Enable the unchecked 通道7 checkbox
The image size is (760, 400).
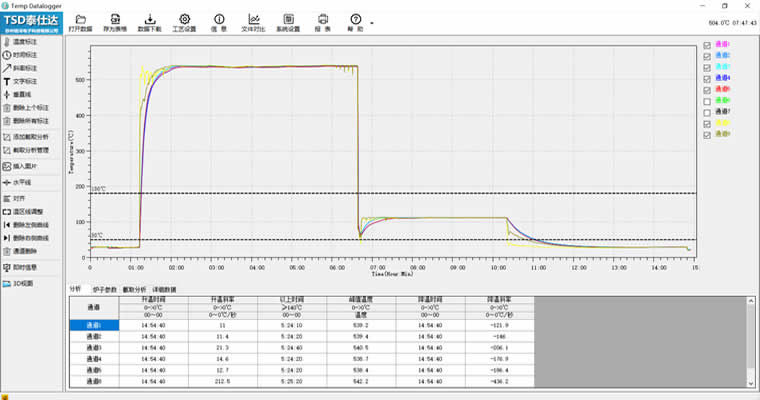(x=708, y=112)
